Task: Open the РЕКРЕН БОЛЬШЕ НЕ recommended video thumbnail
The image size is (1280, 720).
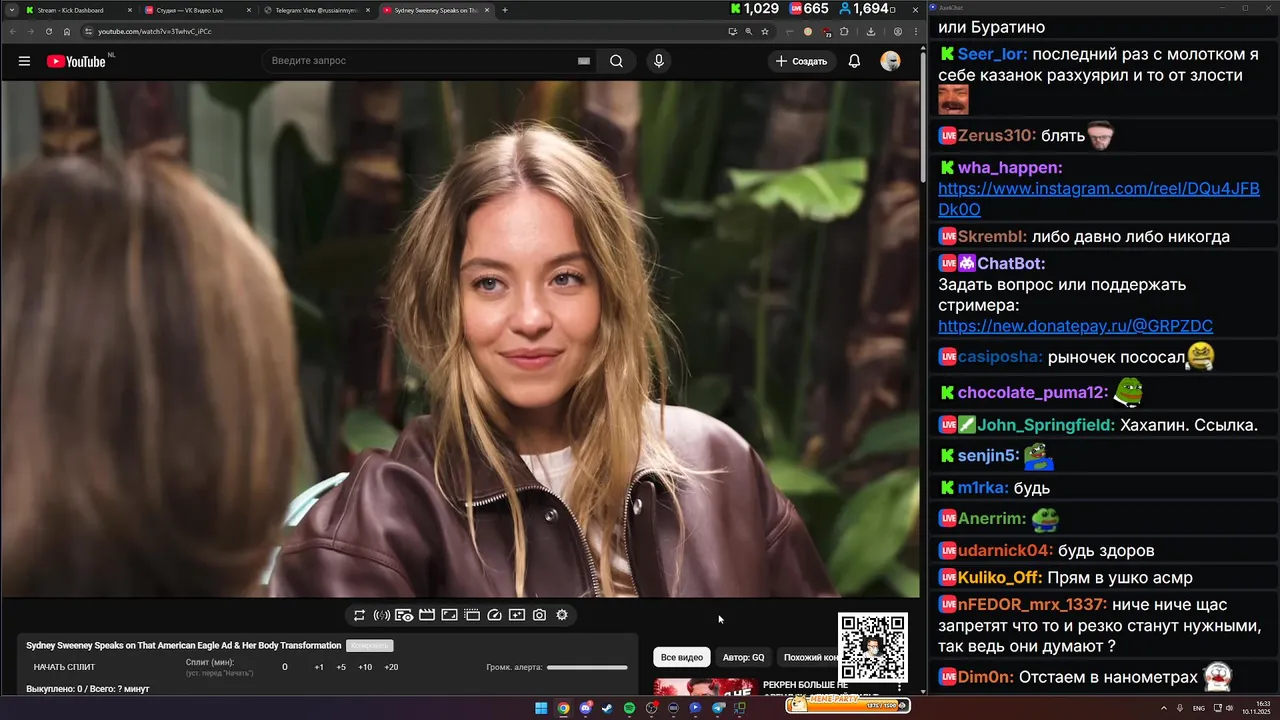Action: click(x=705, y=687)
